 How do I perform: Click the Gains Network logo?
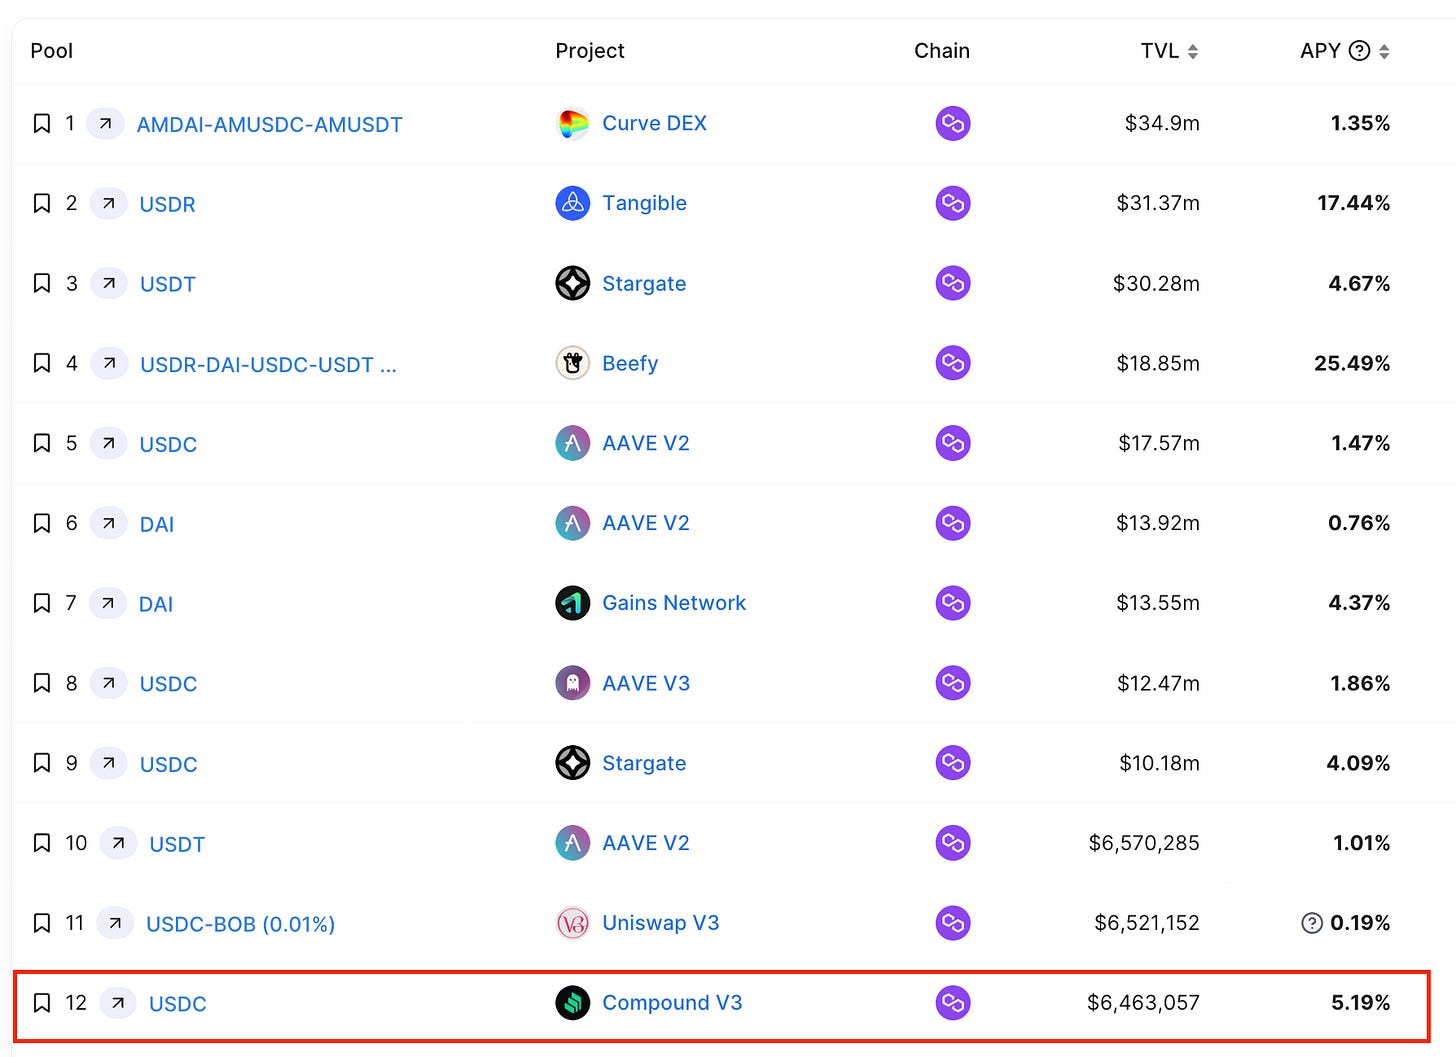[573, 603]
